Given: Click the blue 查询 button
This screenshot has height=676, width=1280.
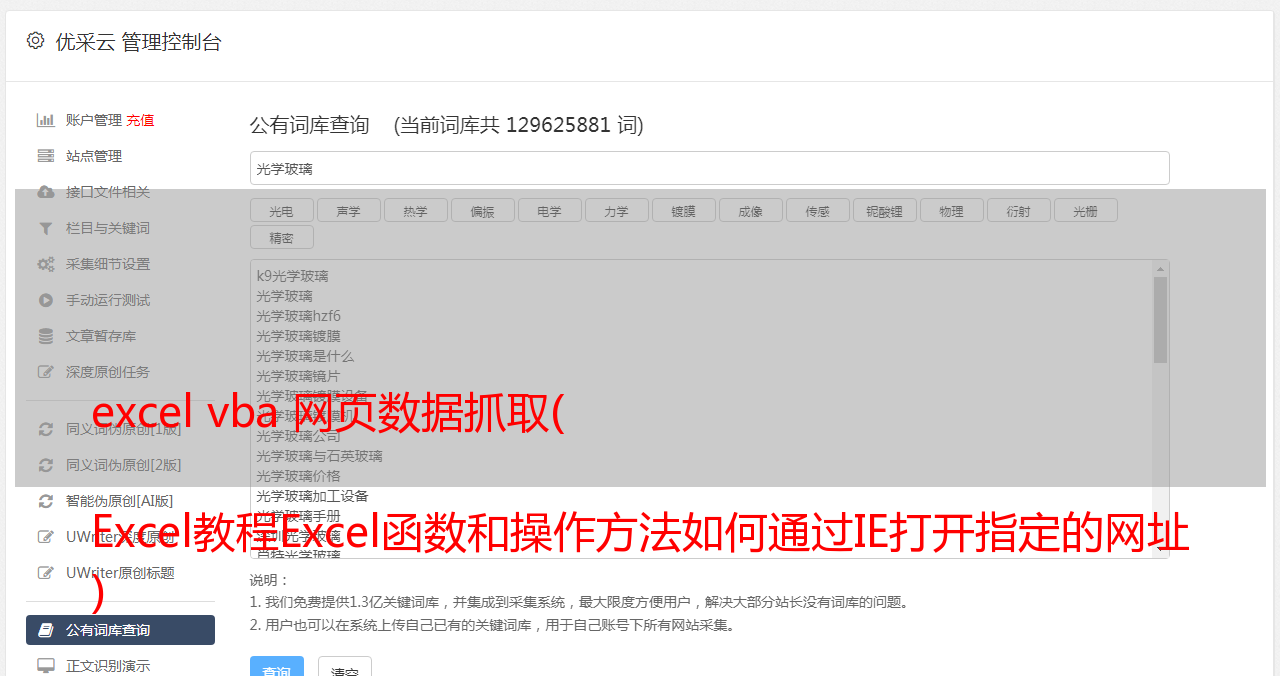Looking at the screenshot, I should pyautogui.click(x=276, y=667).
